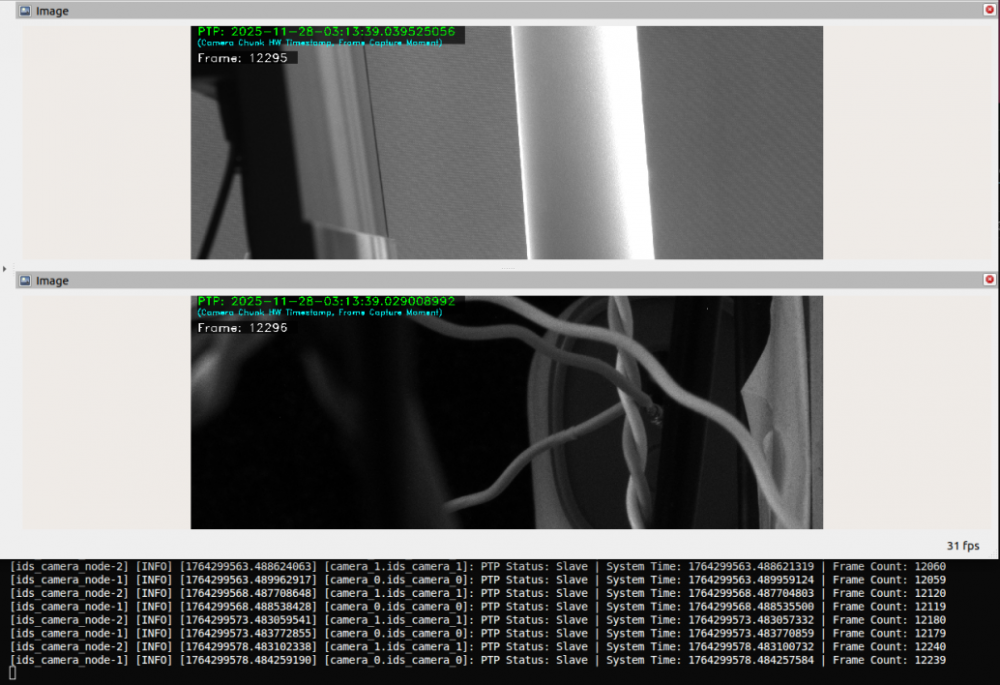Image resolution: width=1000 pixels, height=685 pixels.
Task: Click the last log line with Frame Count: 12239
Action: [478, 660]
